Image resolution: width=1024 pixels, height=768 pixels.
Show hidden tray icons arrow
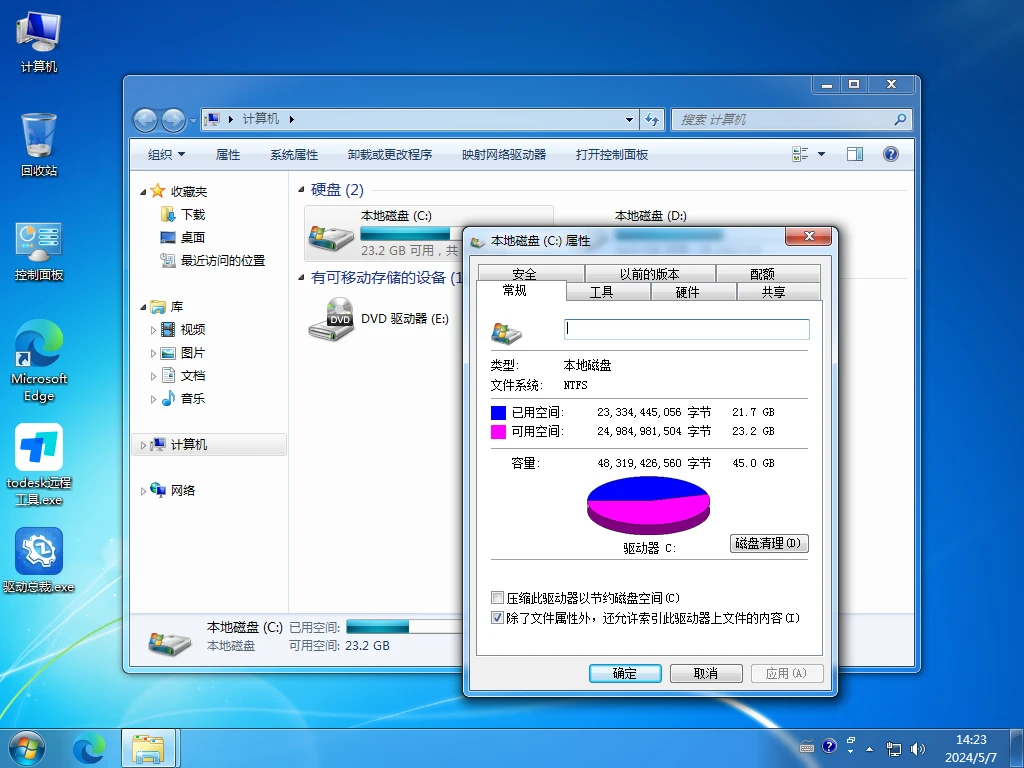point(869,748)
